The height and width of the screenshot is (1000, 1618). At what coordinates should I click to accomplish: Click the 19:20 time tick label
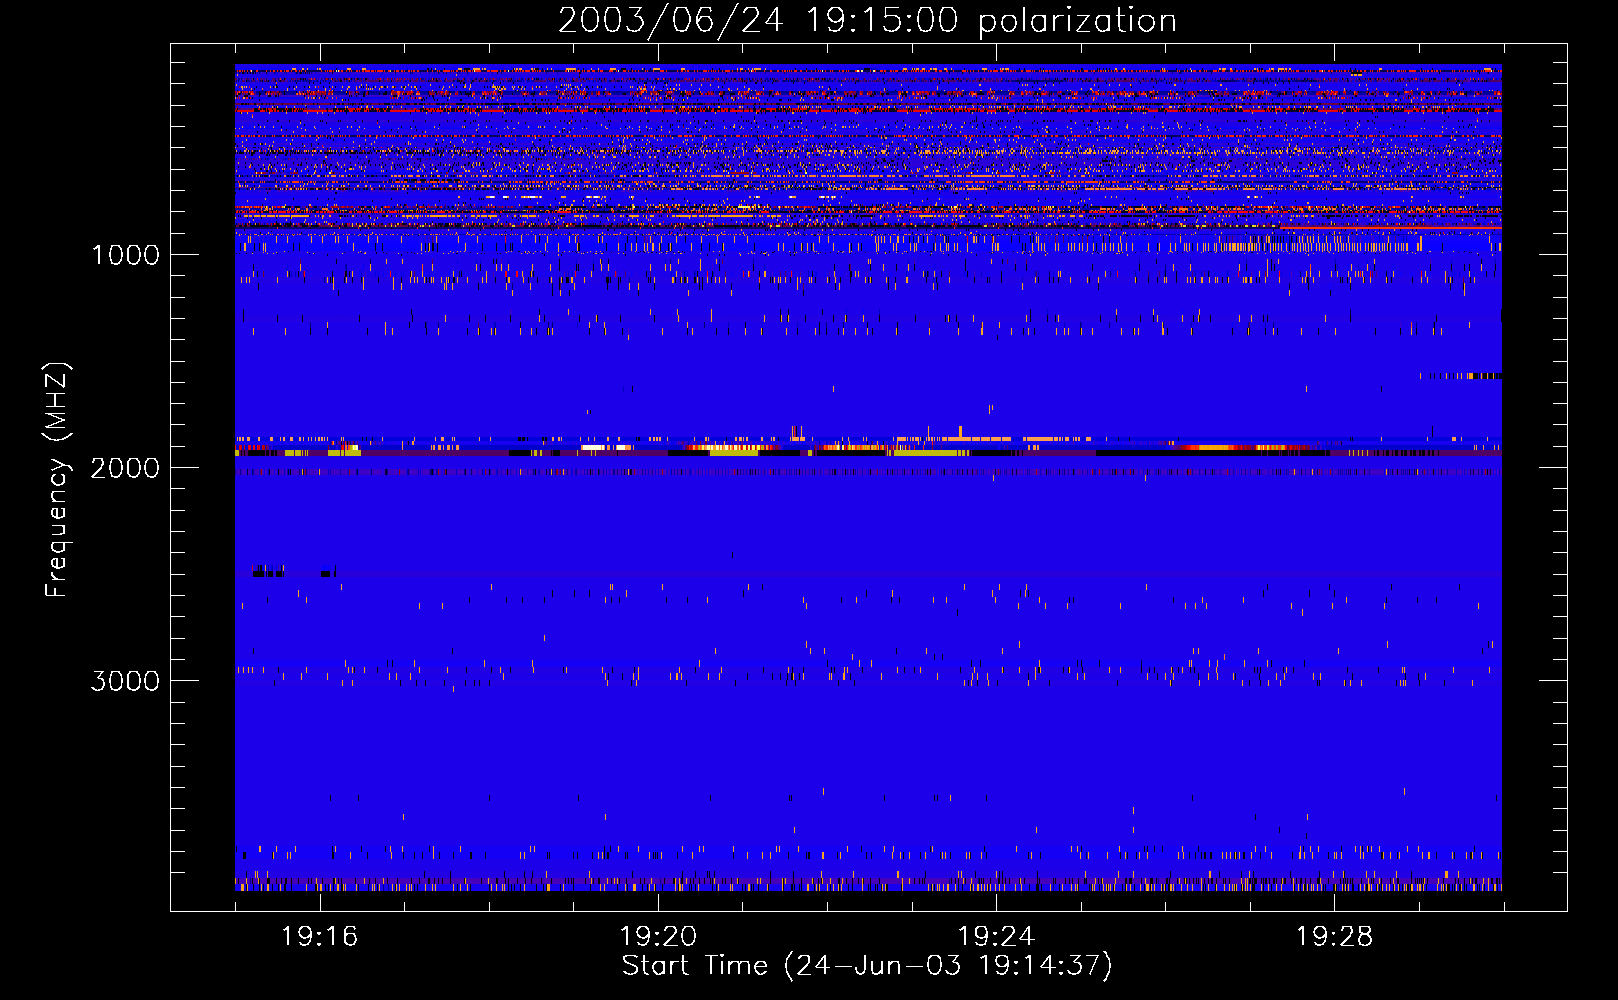pyautogui.click(x=658, y=937)
